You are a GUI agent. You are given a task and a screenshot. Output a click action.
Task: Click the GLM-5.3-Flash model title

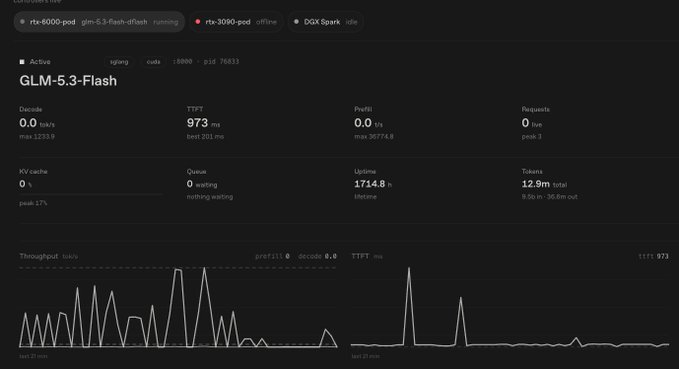click(x=68, y=81)
